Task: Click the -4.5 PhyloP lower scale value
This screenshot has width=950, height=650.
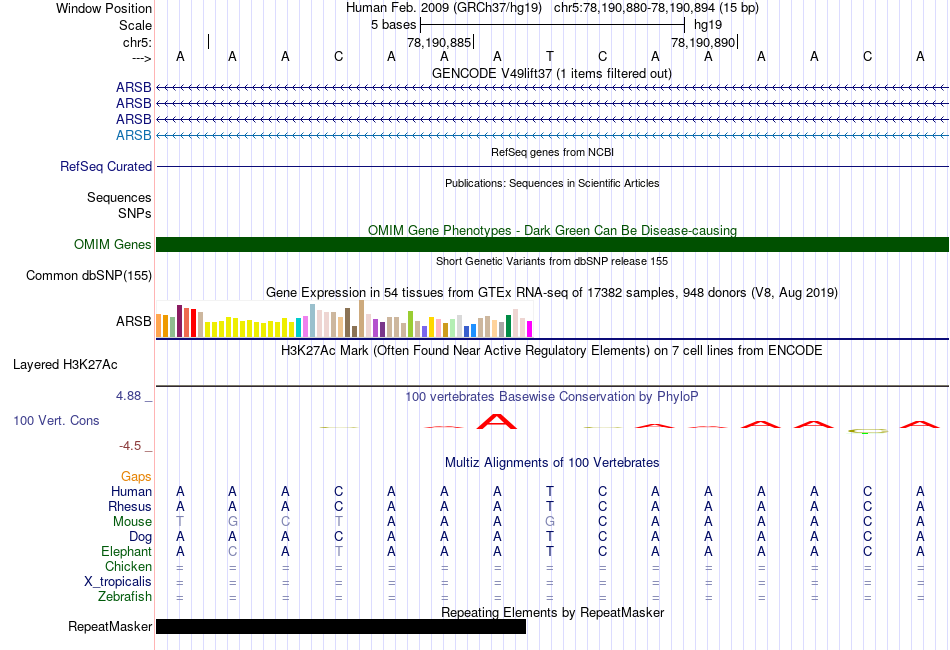Action: click(x=130, y=446)
